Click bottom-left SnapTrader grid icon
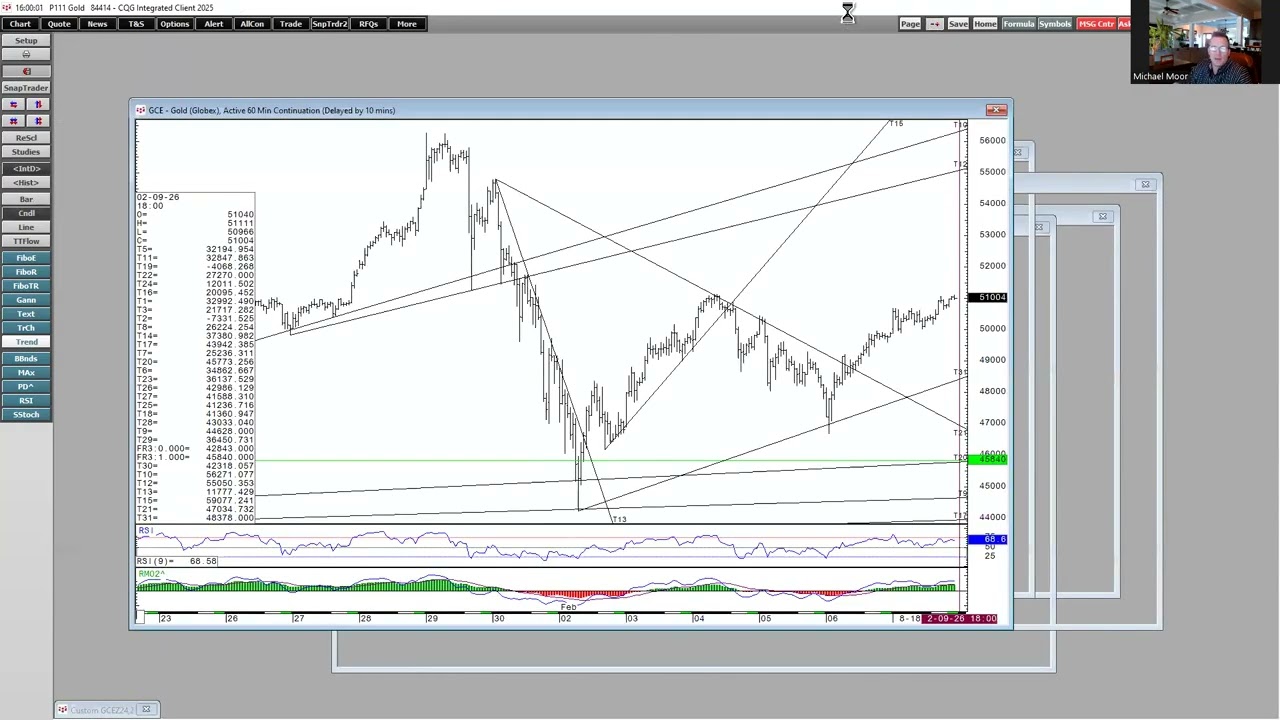Image resolution: width=1280 pixels, height=720 pixels. click(x=13, y=121)
